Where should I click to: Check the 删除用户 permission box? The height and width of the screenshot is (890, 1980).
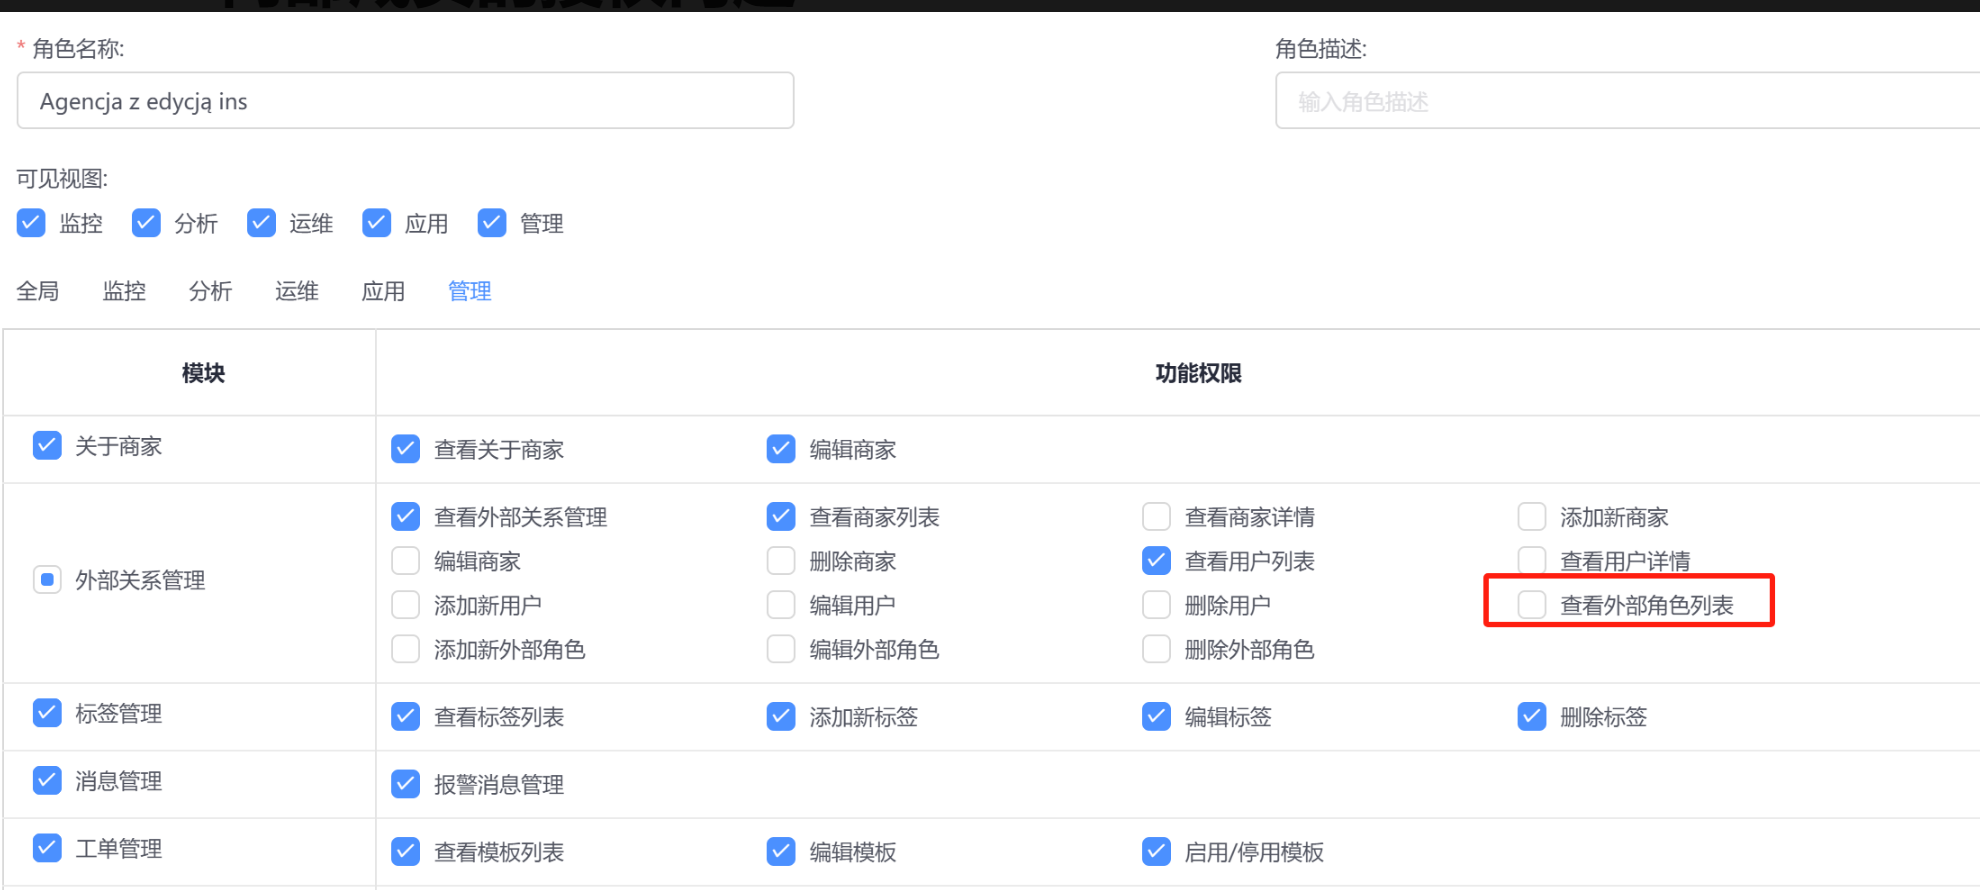tap(1156, 604)
